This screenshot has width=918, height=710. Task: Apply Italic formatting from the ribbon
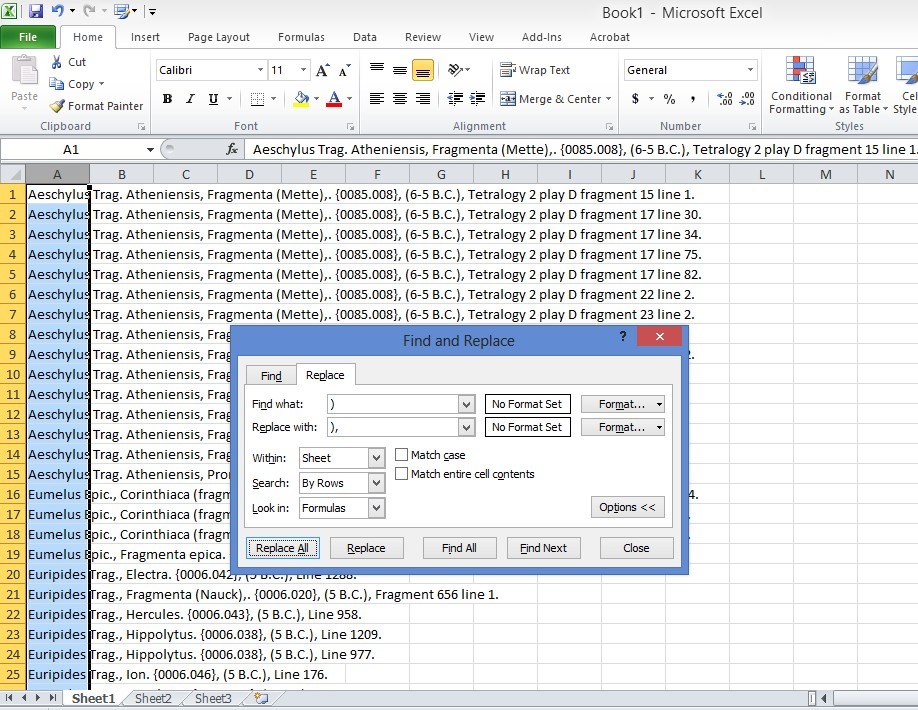[190, 99]
